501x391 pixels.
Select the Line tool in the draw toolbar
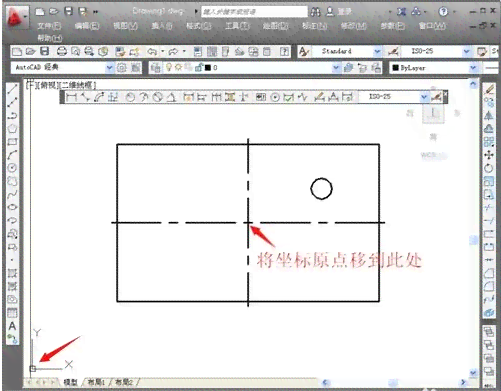click(x=12, y=89)
